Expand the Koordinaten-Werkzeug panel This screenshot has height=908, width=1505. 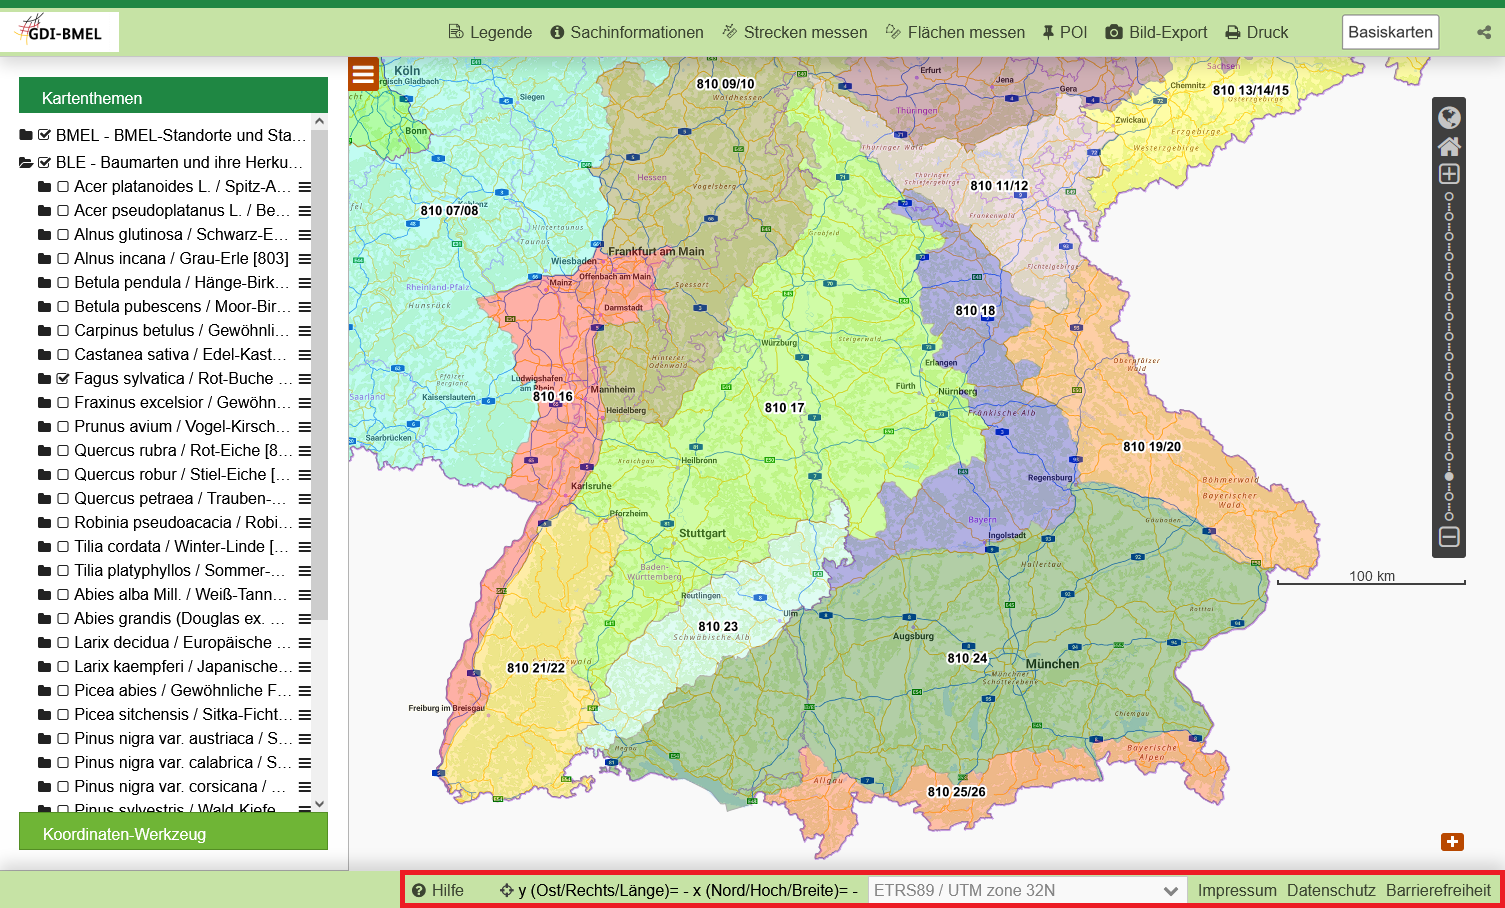pyautogui.click(x=173, y=834)
